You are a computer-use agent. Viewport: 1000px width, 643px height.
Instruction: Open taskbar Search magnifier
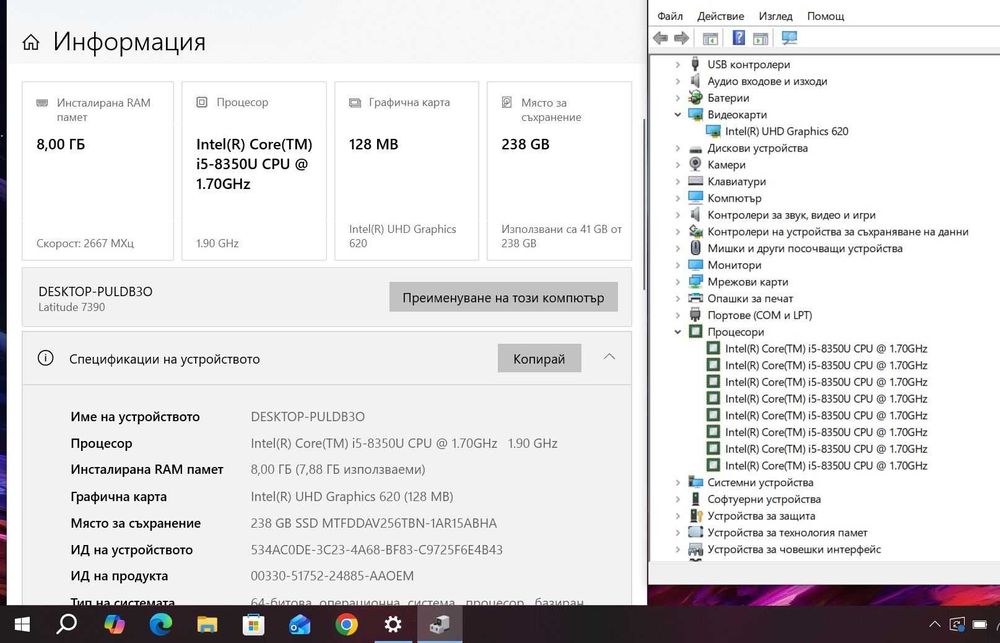coord(66,625)
